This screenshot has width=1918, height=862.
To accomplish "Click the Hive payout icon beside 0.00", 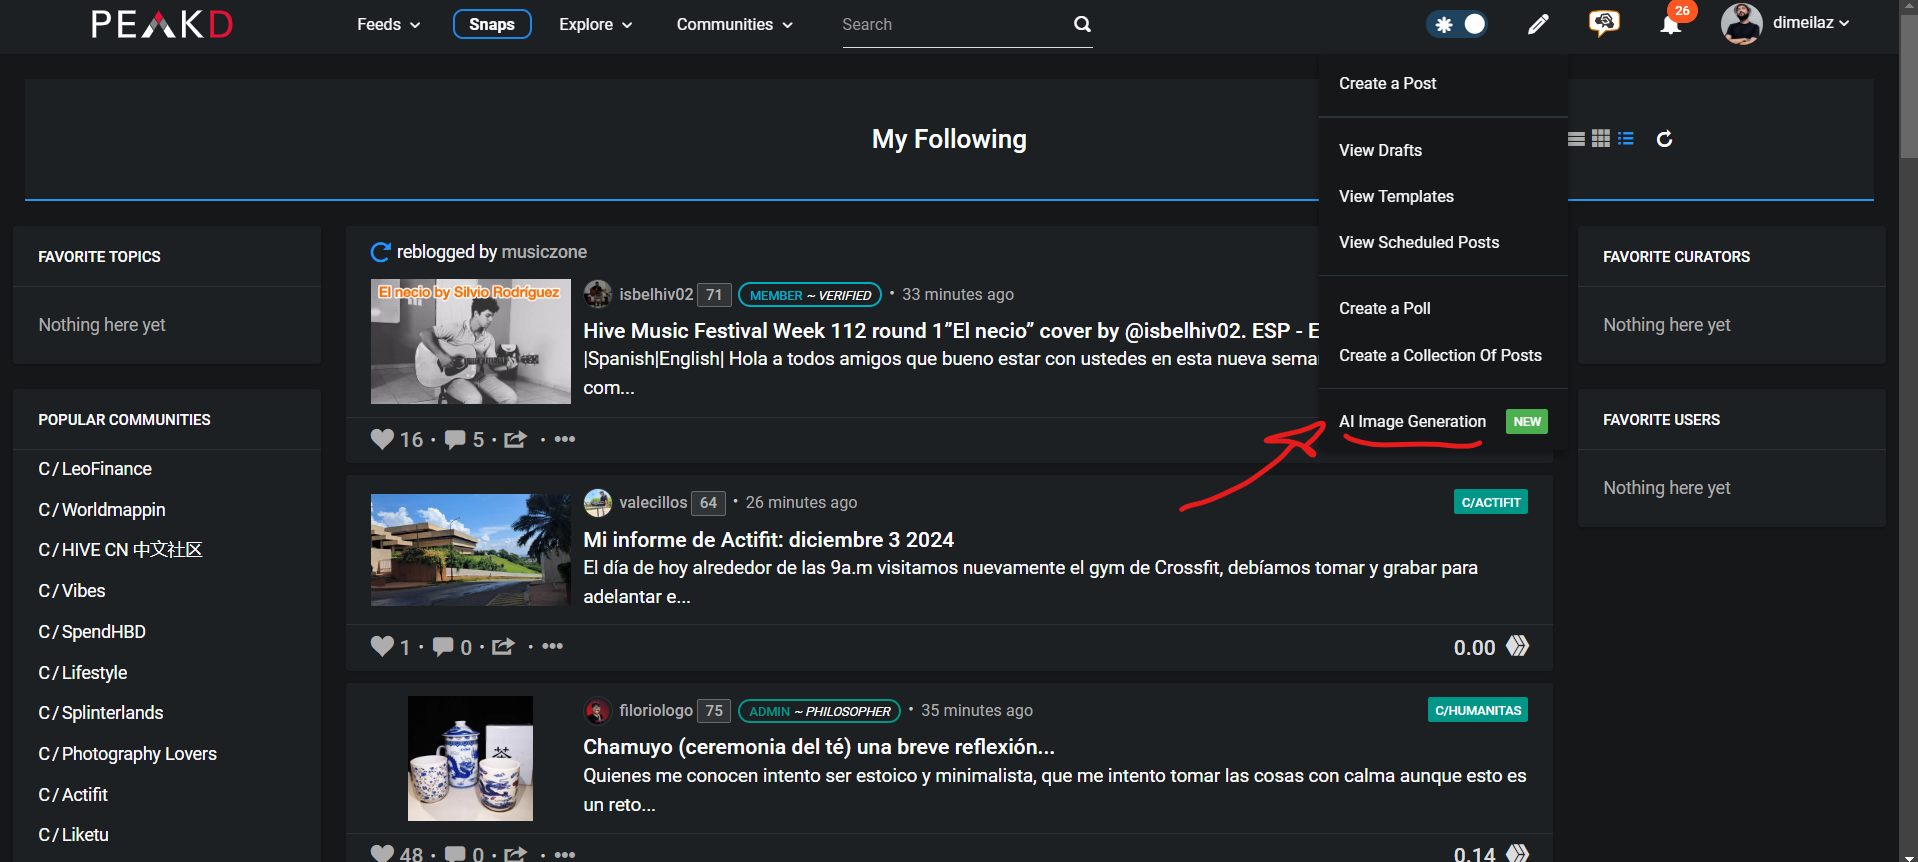I will coord(1517,646).
